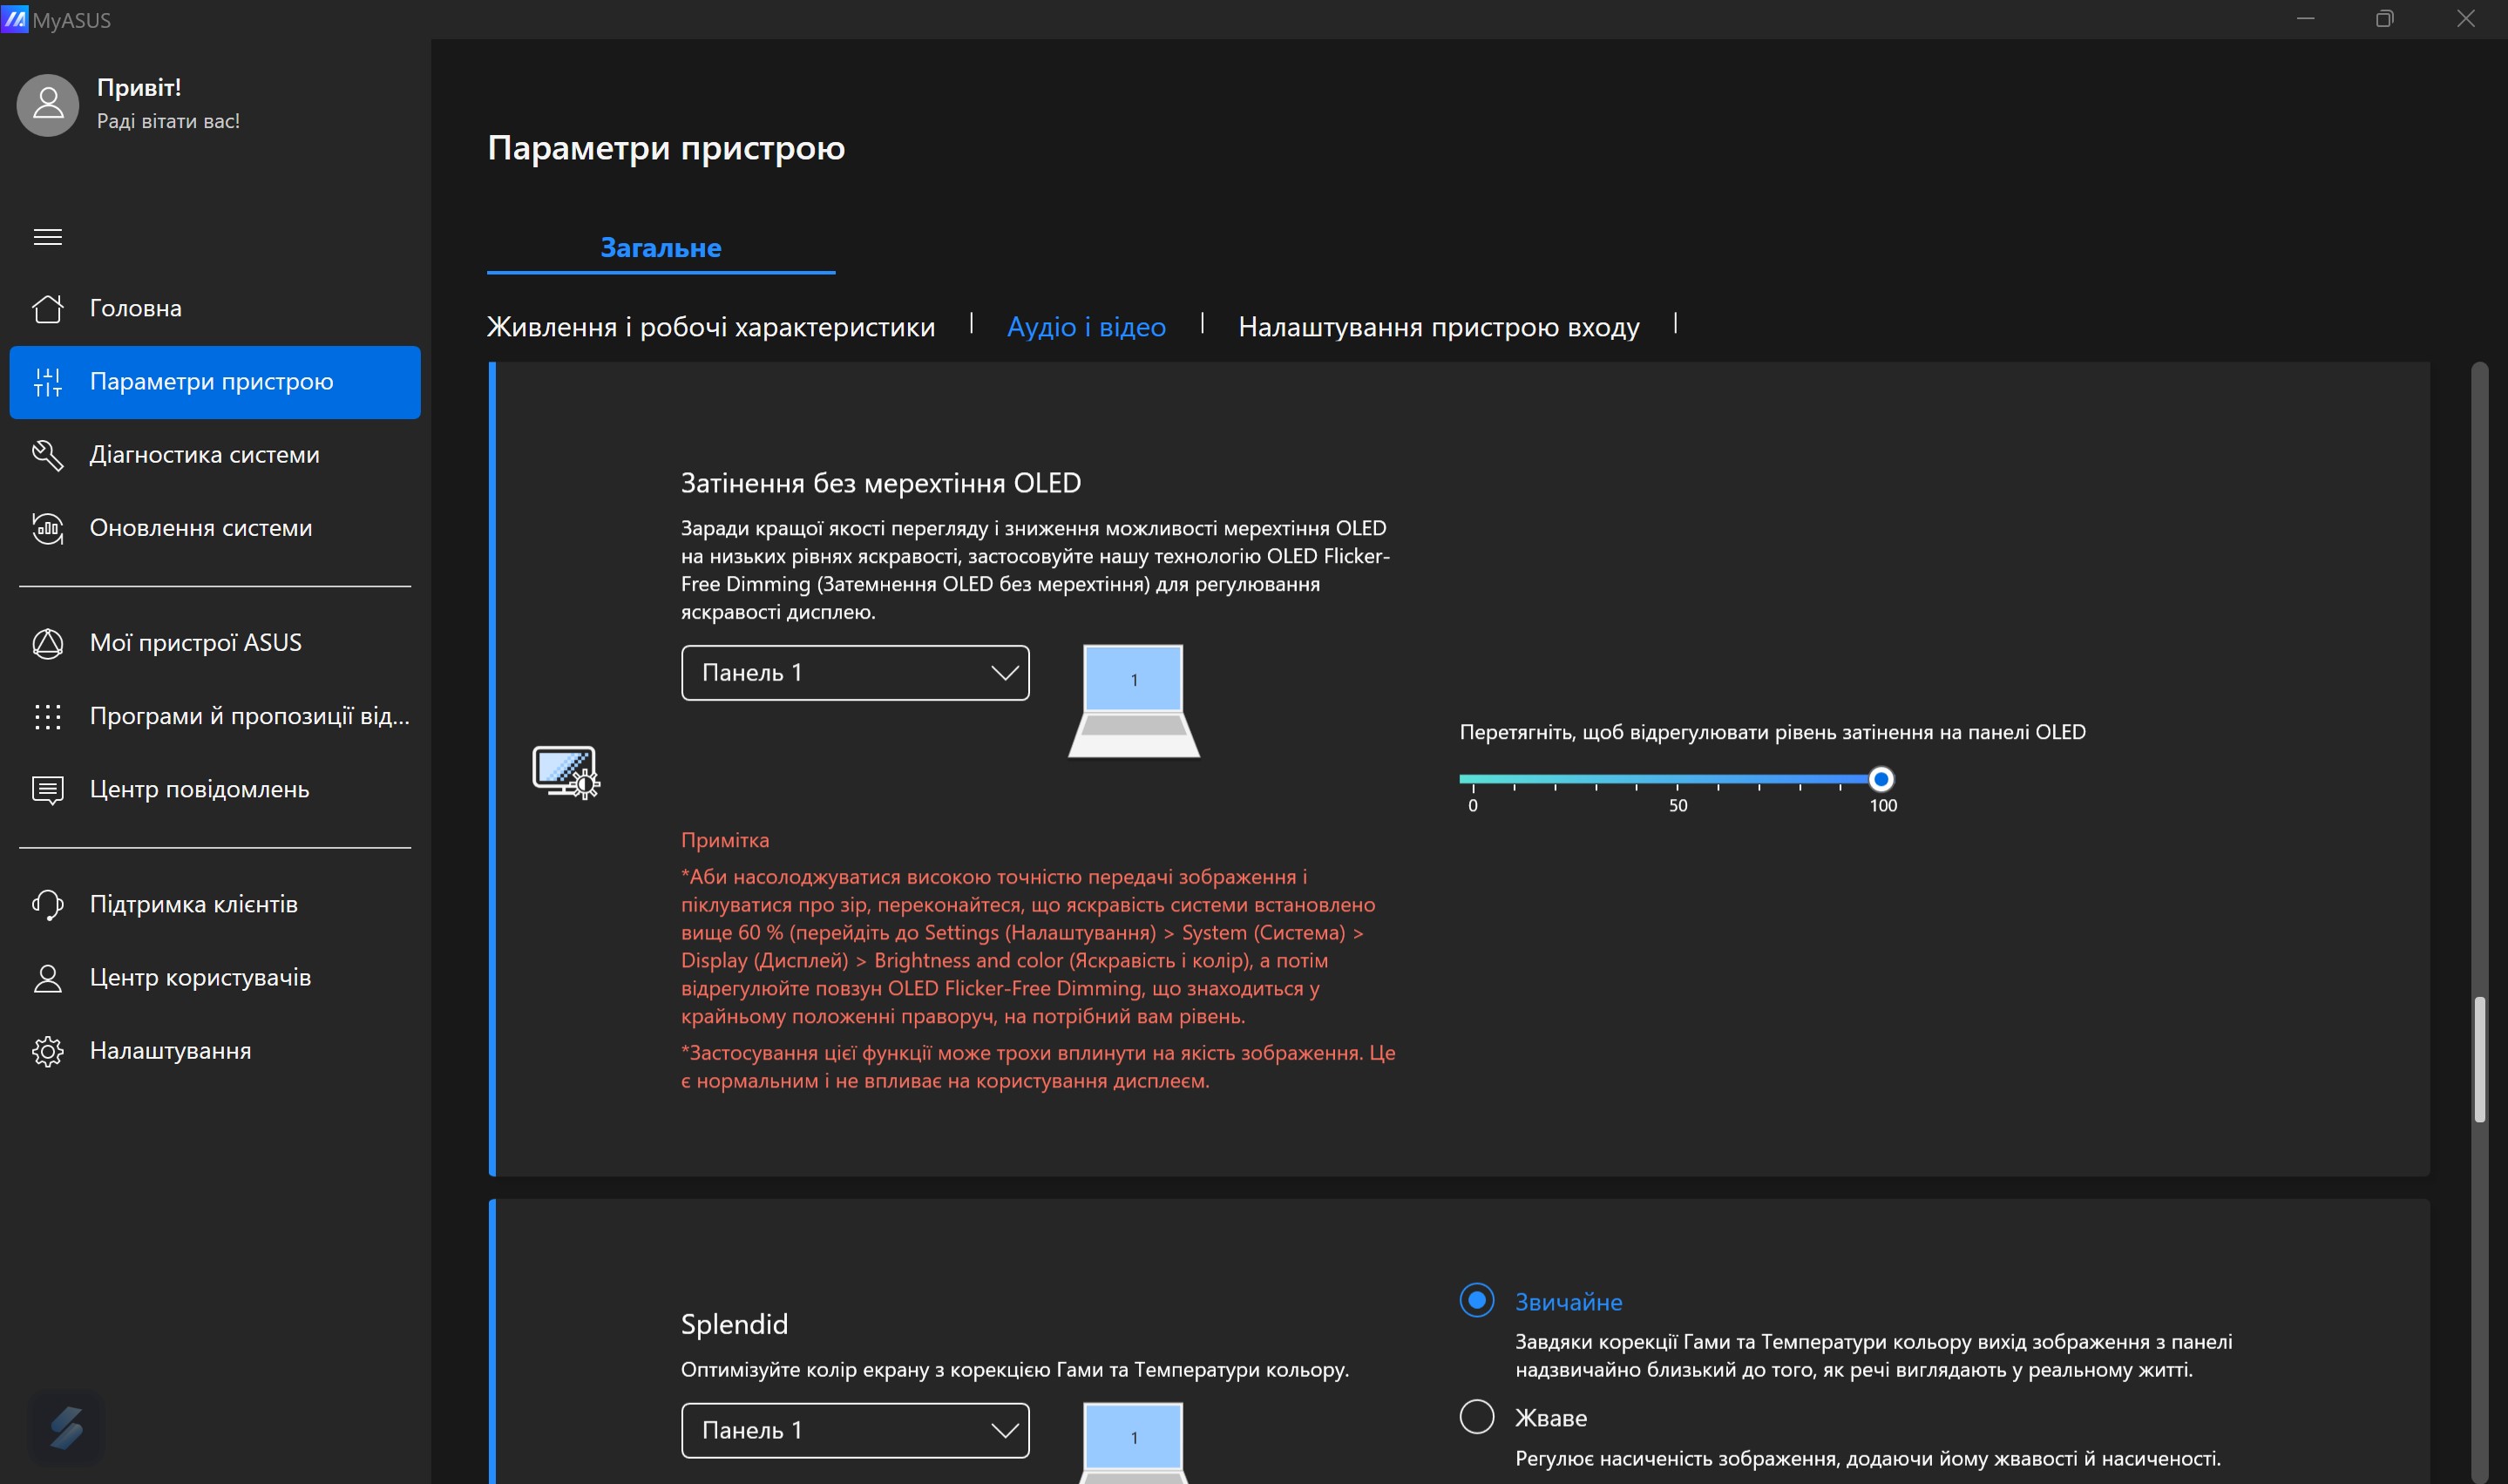Screen dimensions: 2508x1484
Task: Expand Панель 1 dropdown under OLED dimming
Action: click(855, 673)
